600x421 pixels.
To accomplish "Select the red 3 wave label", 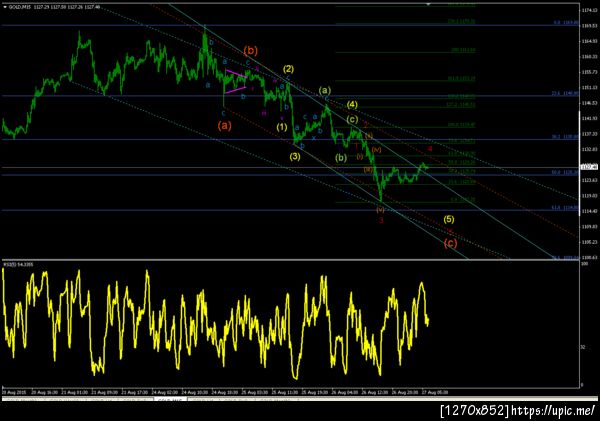I will (381, 220).
